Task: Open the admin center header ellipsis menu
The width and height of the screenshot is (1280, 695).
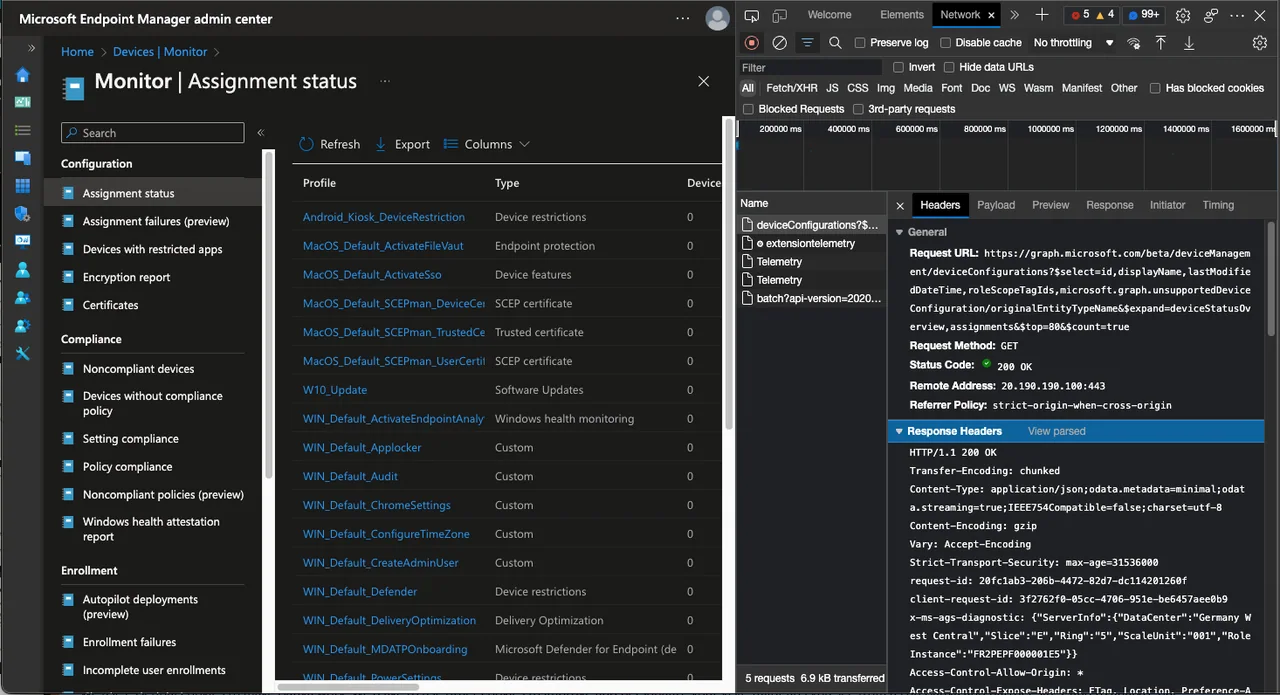Action: click(683, 19)
